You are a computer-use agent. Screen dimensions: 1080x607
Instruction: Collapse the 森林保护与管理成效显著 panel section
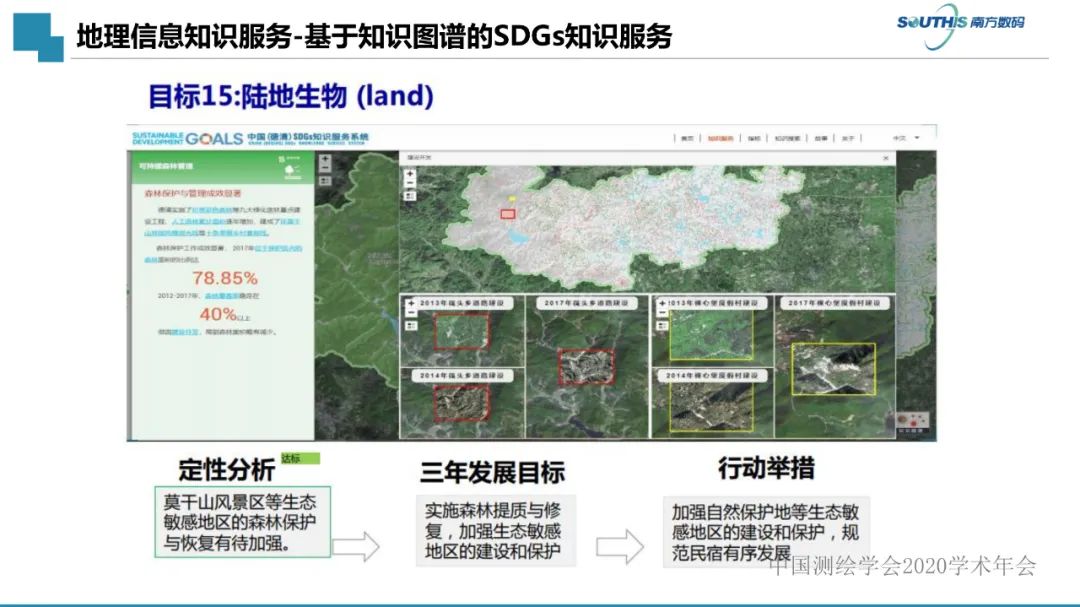[192, 194]
